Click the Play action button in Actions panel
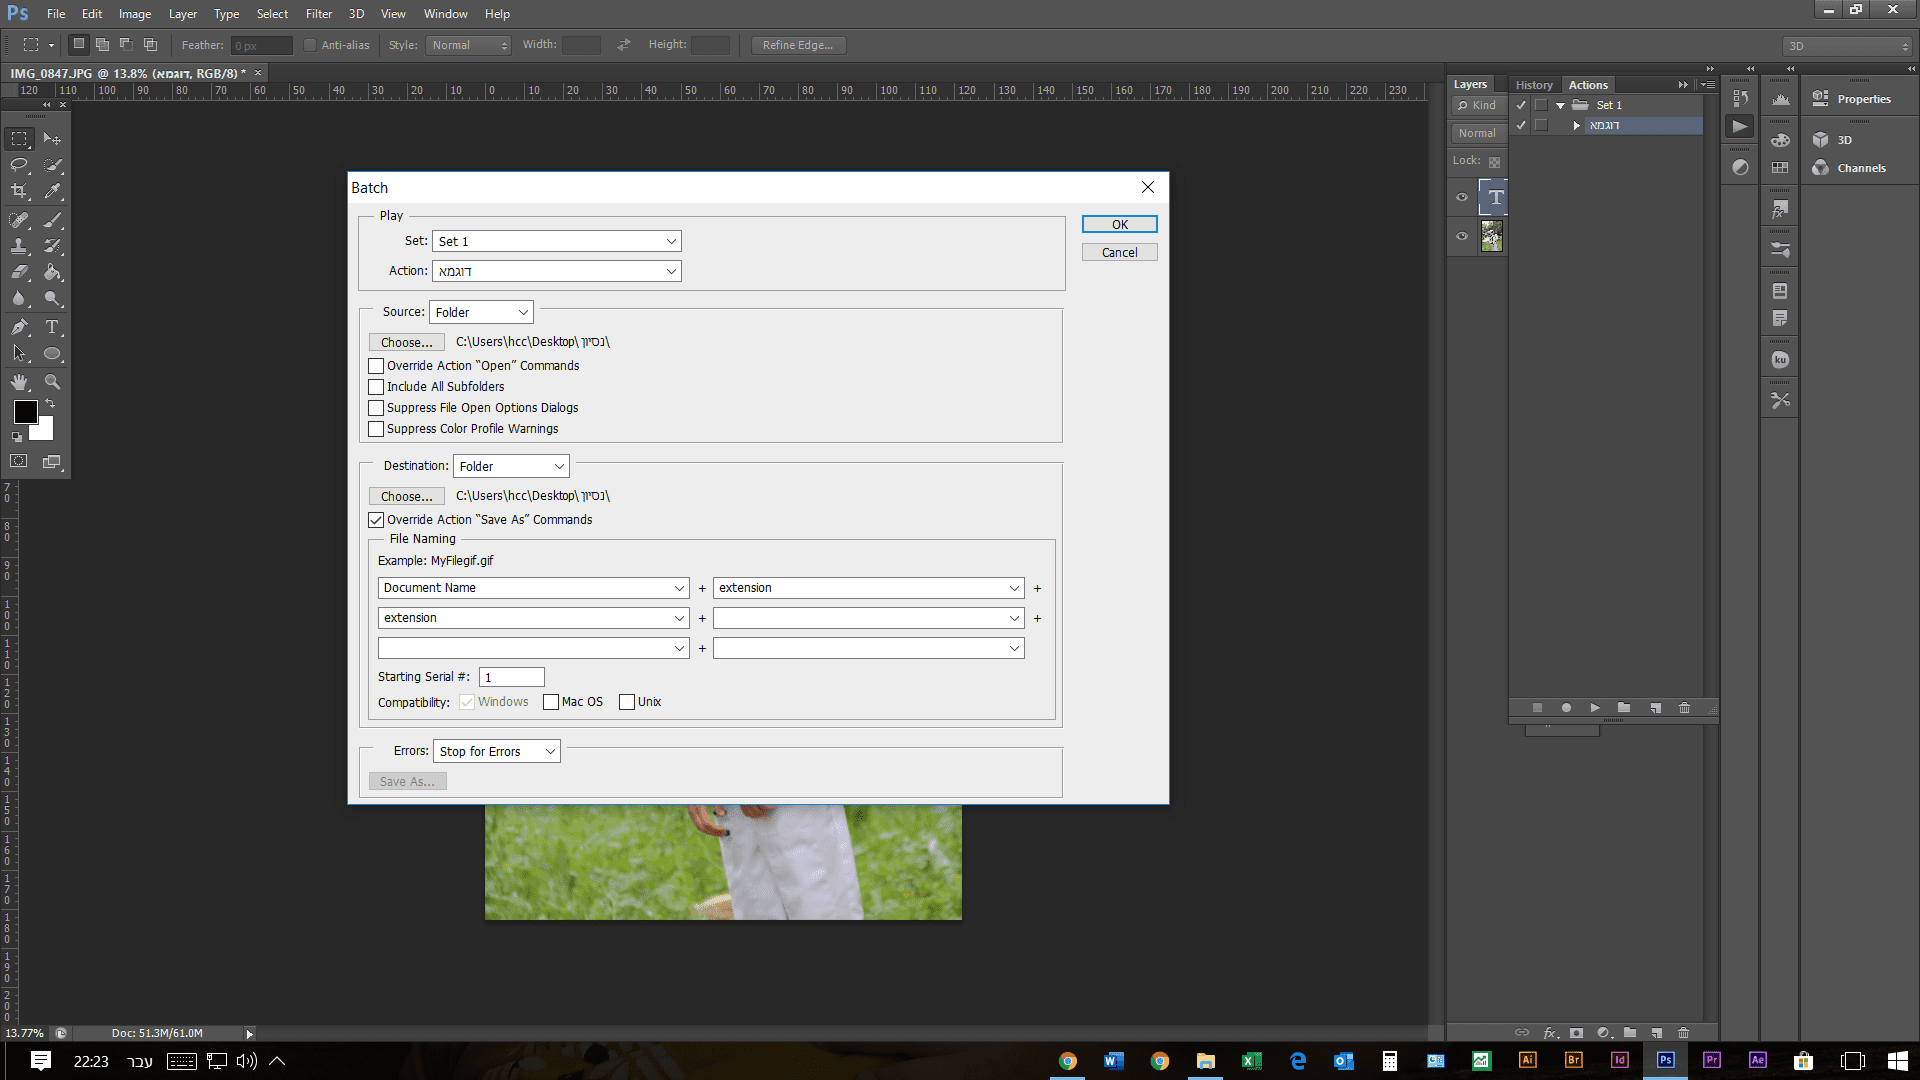The image size is (1920, 1080). [x=1595, y=708]
